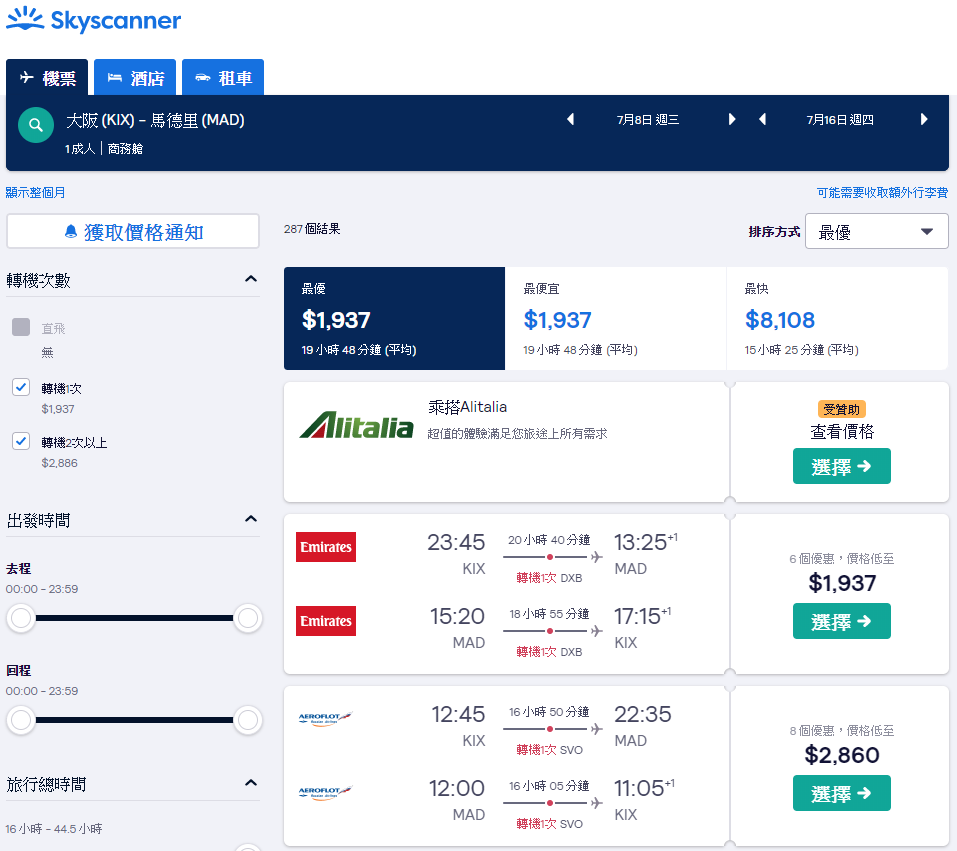Click the $2,860 Aeroflot price
The image size is (957, 851).
tap(842, 755)
